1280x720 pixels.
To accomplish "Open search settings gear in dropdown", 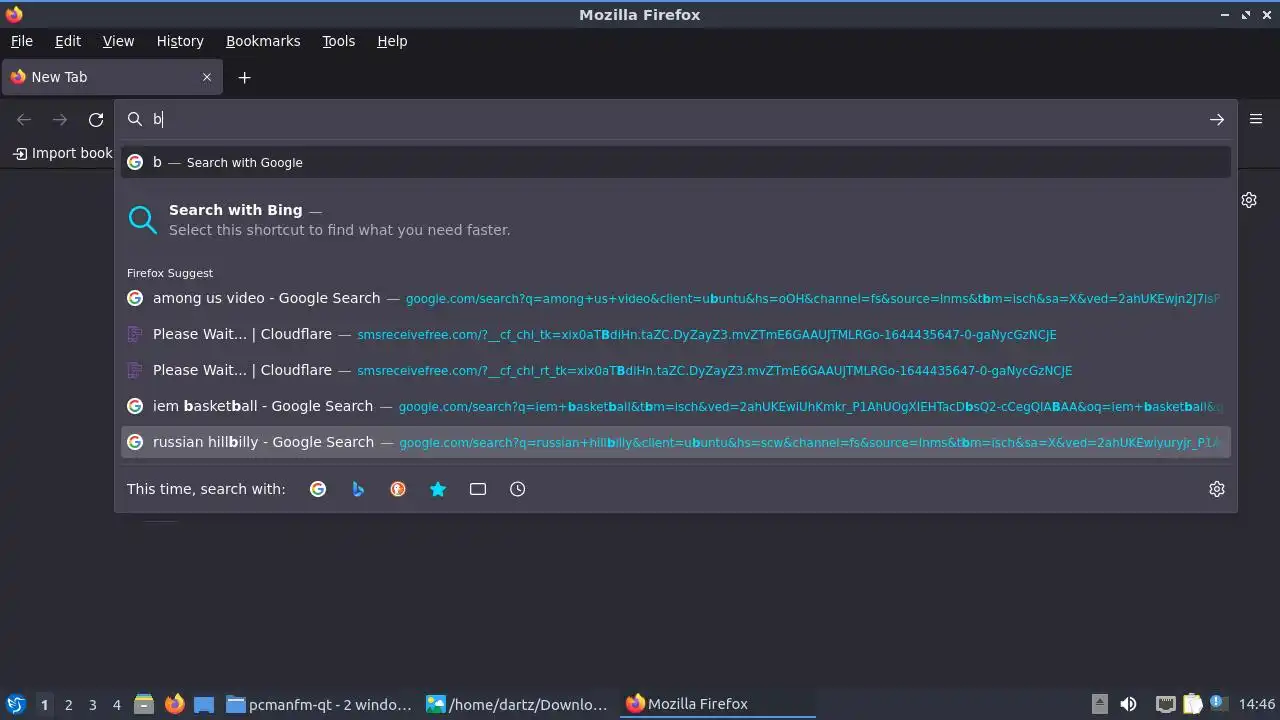I will pos(1216,489).
